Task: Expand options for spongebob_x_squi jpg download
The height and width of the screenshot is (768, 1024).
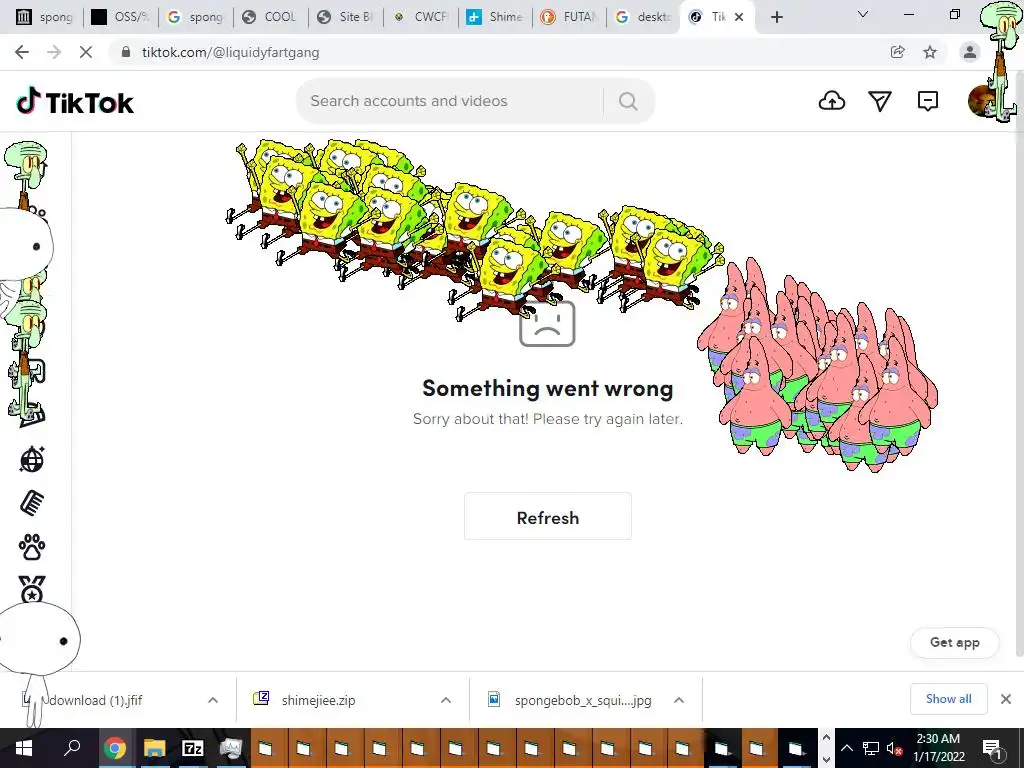Action: pos(679,700)
